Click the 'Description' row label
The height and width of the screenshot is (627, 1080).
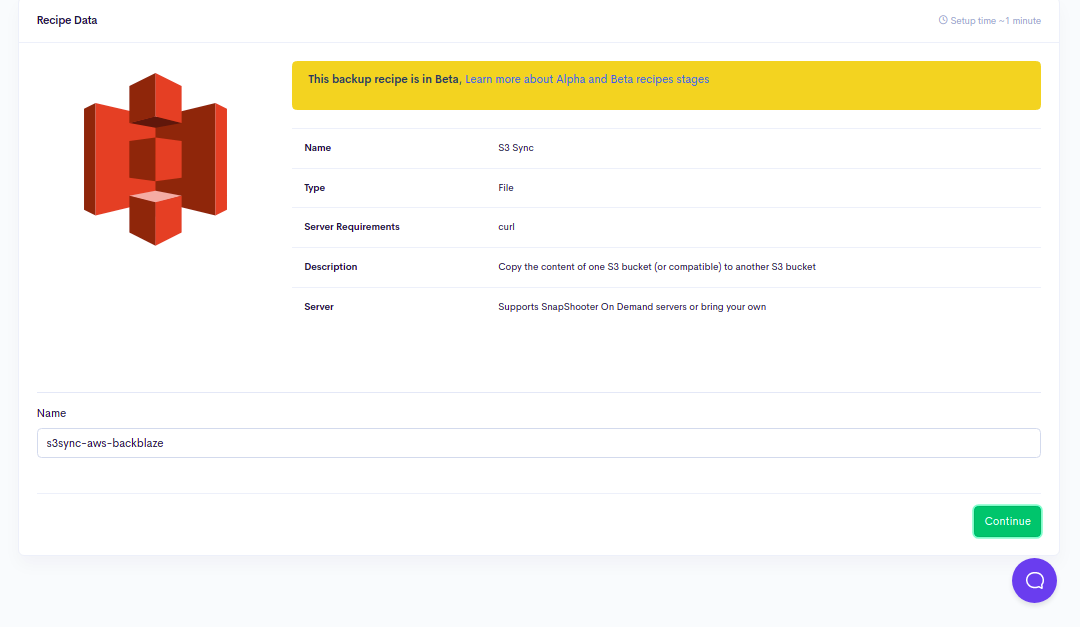331,267
